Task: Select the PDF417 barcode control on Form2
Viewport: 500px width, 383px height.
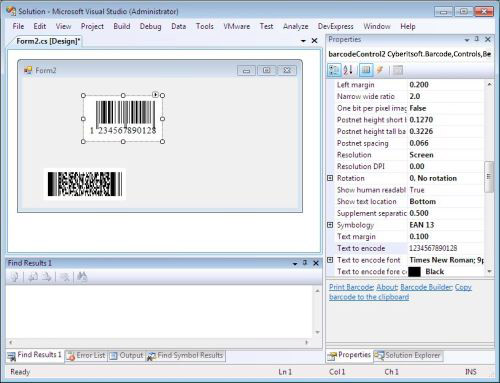Action: [x=85, y=184]
